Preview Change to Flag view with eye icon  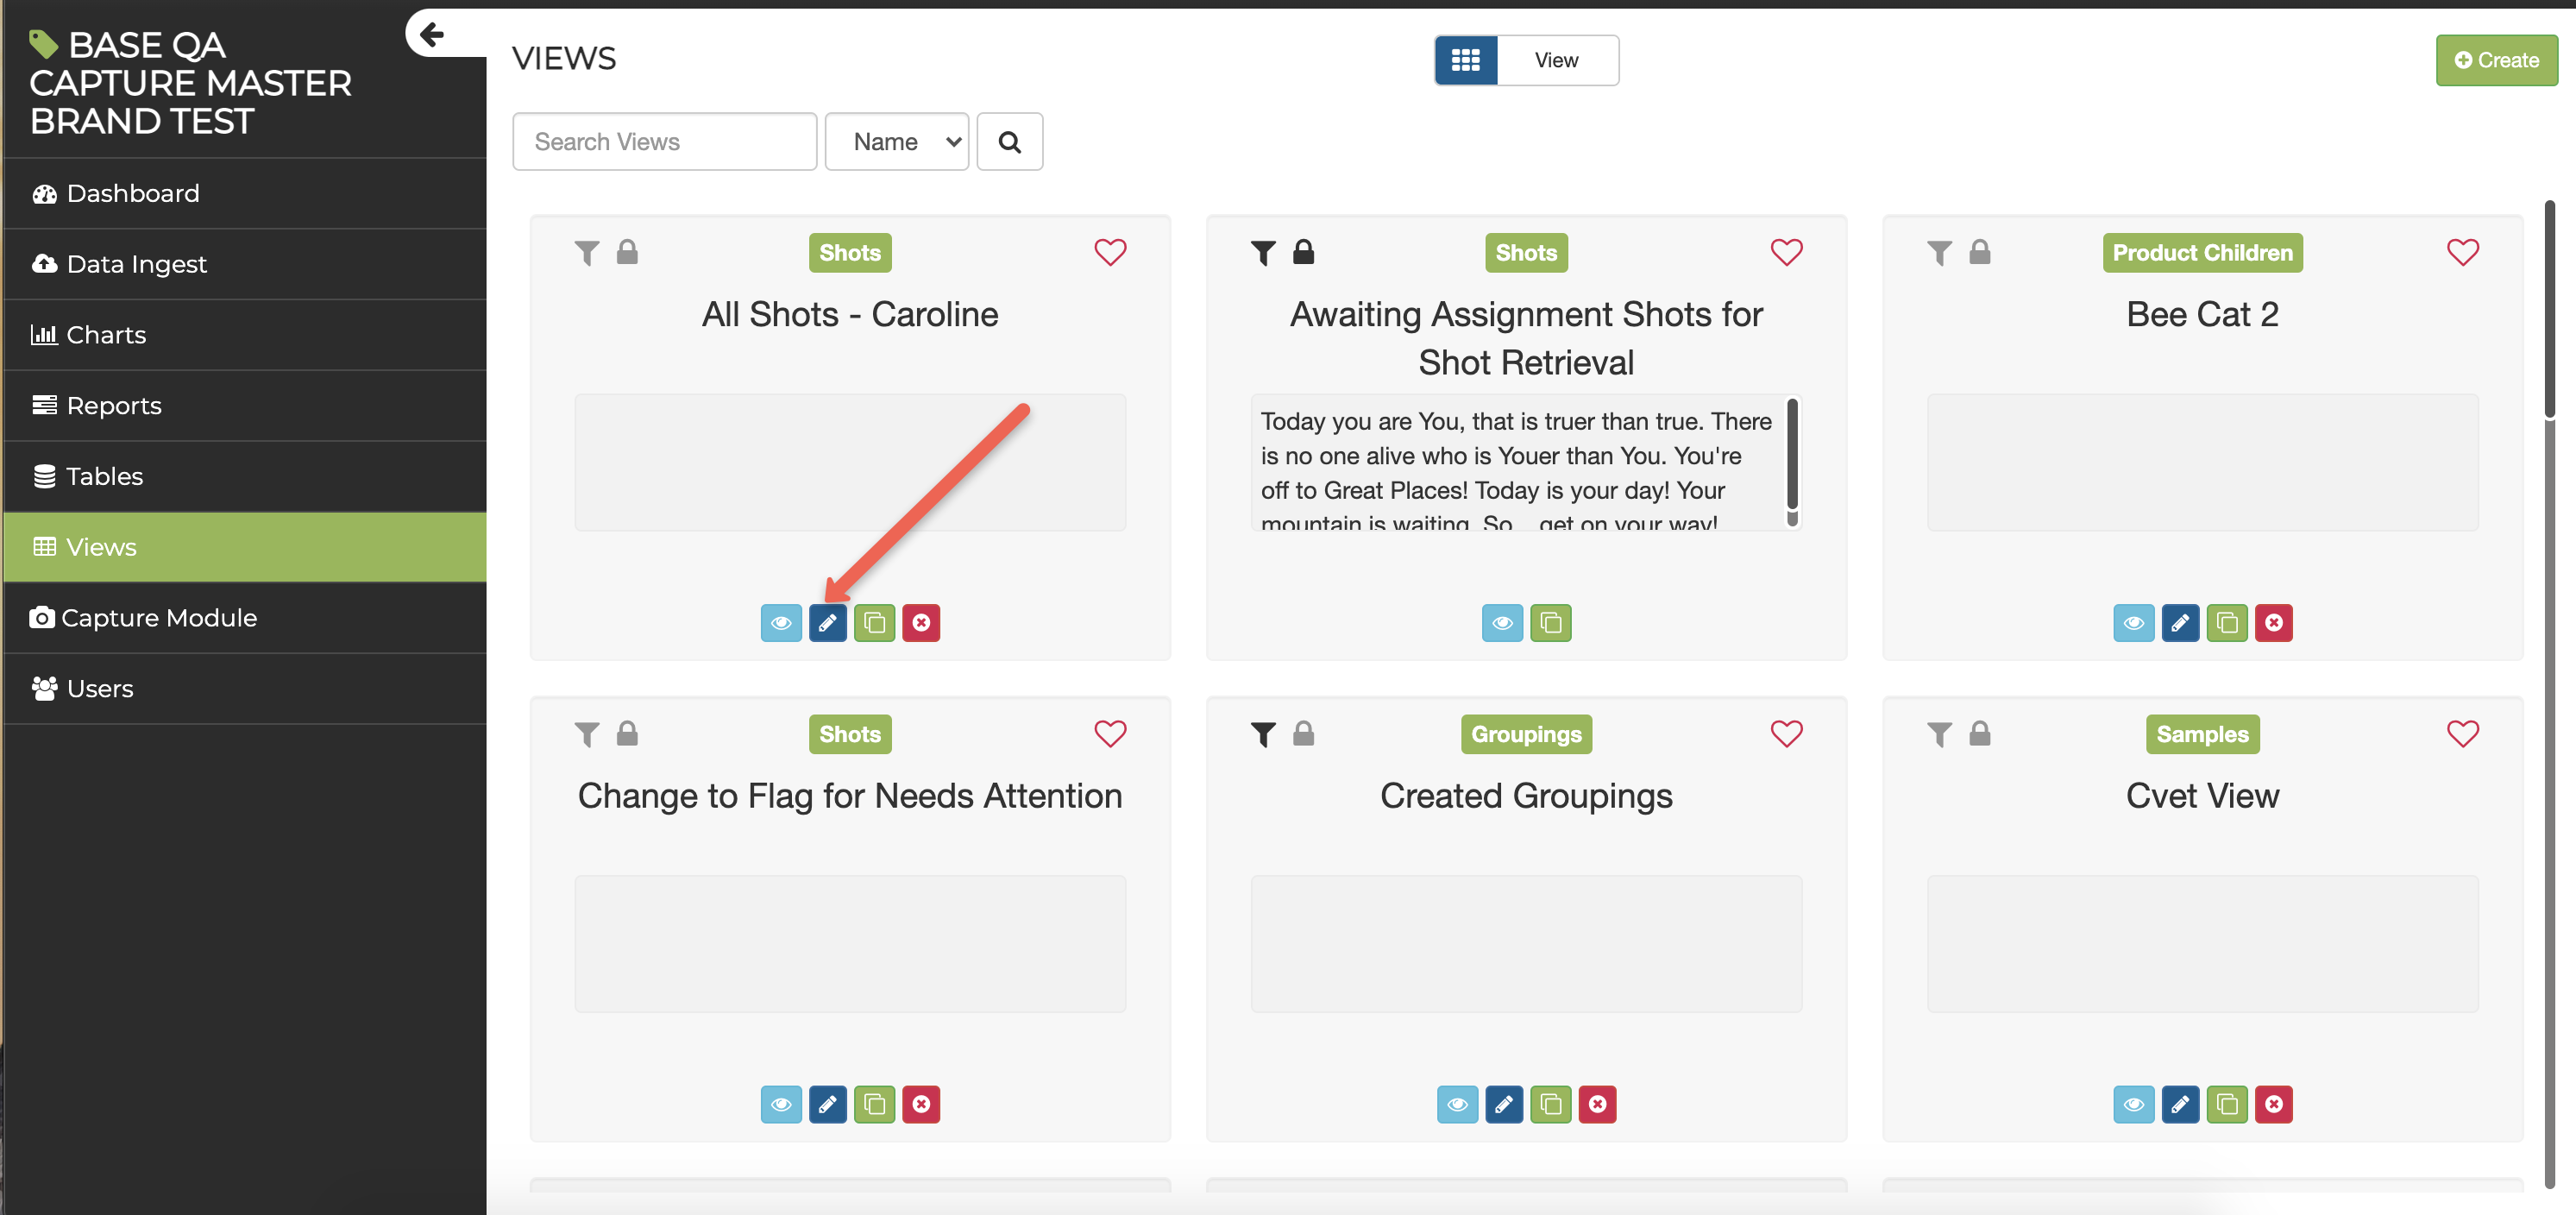point(781,1104)
